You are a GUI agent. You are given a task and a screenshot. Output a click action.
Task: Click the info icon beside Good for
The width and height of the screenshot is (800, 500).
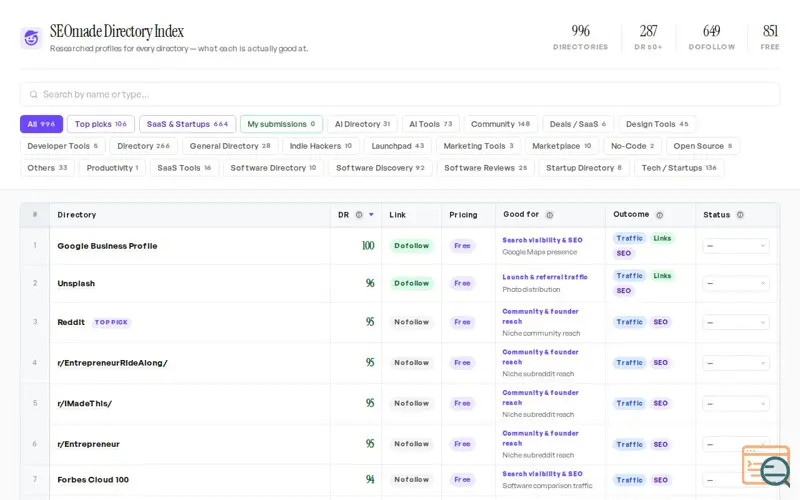(x=549, y=215)
